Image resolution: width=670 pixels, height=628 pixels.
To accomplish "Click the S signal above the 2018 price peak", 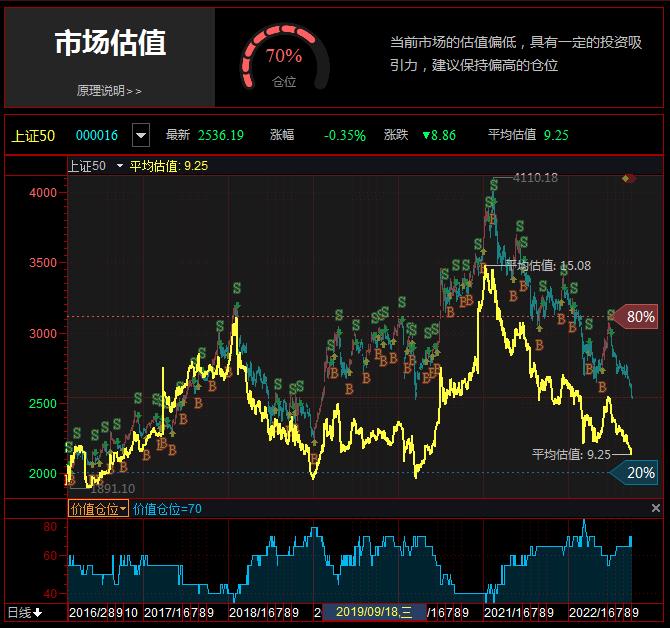I will click(236, 289).
